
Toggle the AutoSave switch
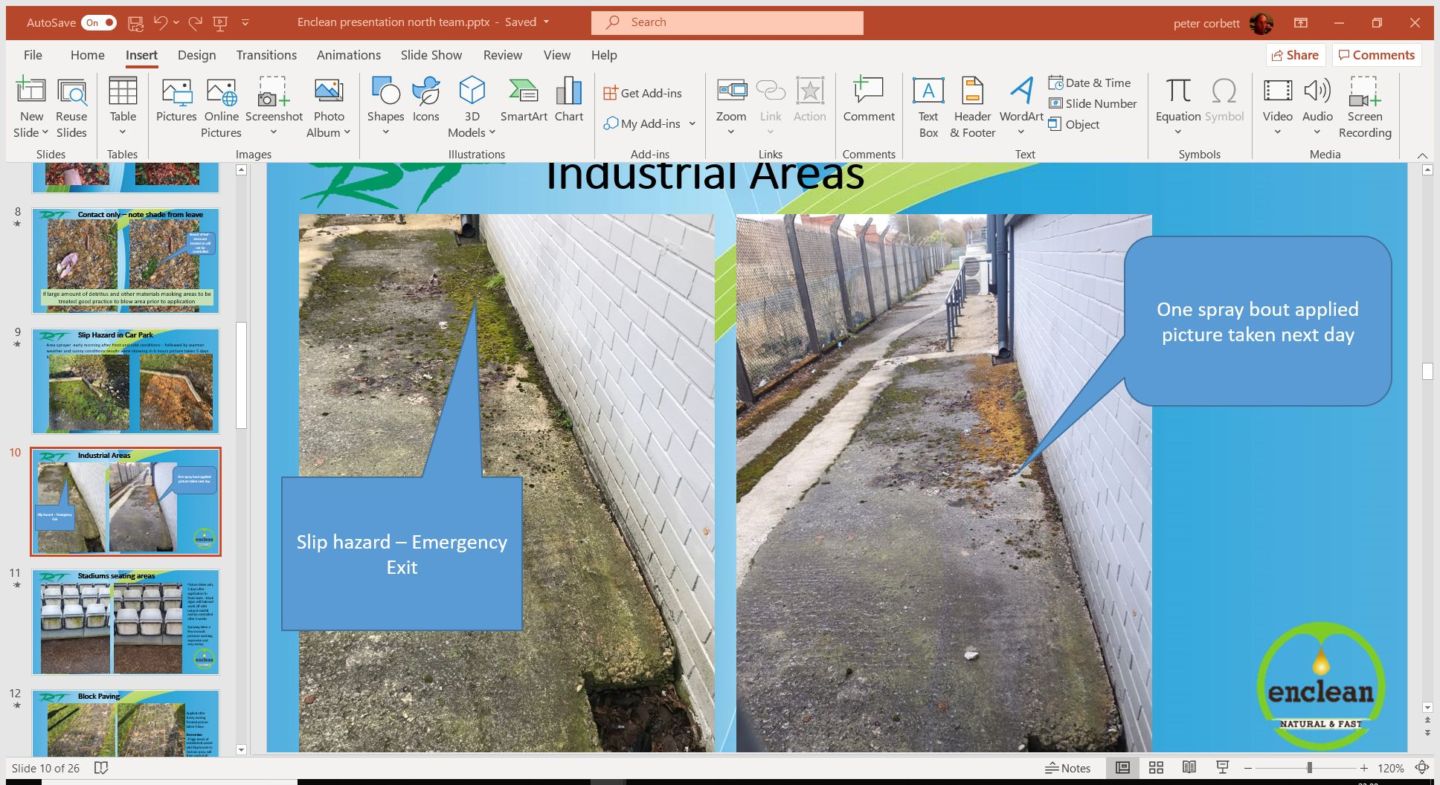pyautogui.click(x=99, y=22)
